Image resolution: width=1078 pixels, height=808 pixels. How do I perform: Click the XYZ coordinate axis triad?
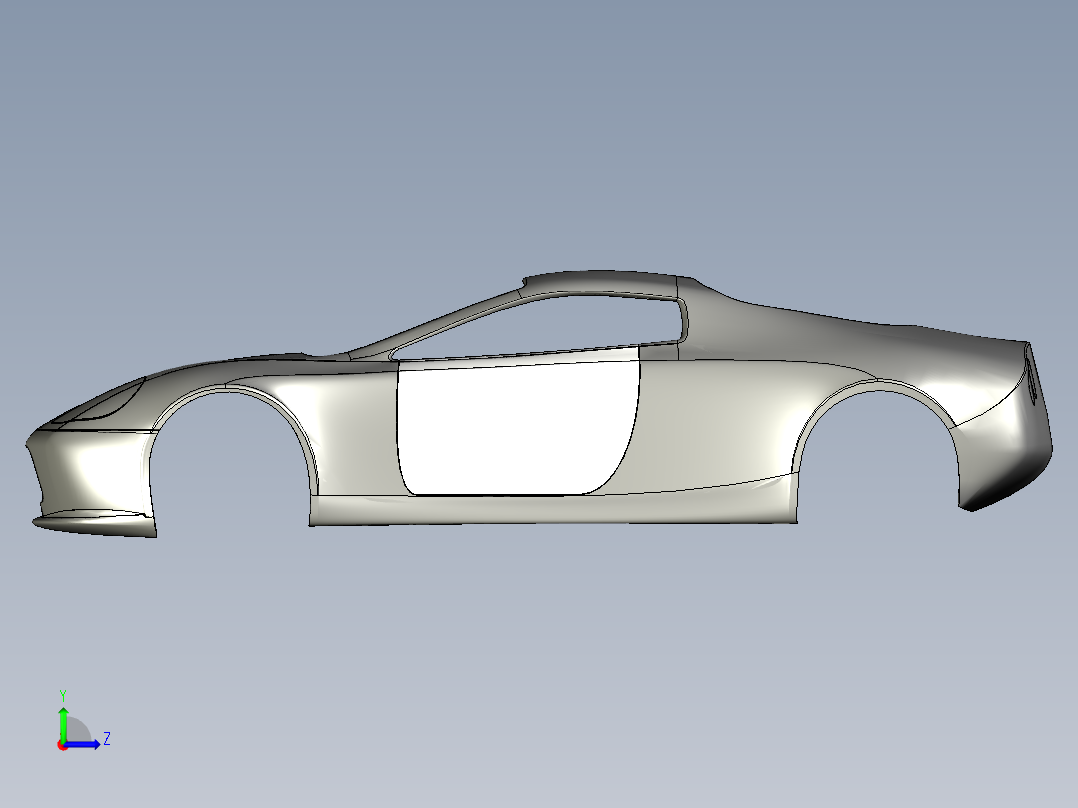[x=82, y=720]
